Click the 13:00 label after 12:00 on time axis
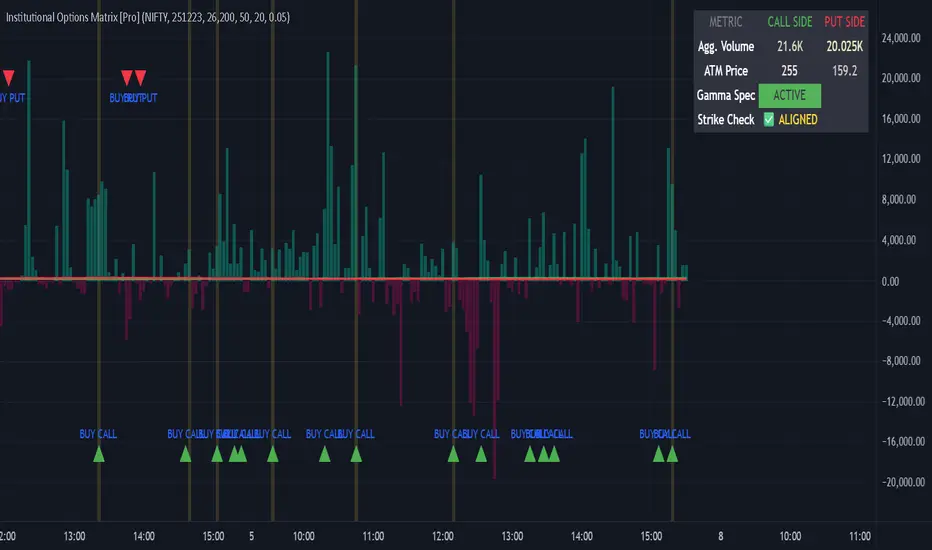This screenshot has height=550, width=932. [512, 536]
